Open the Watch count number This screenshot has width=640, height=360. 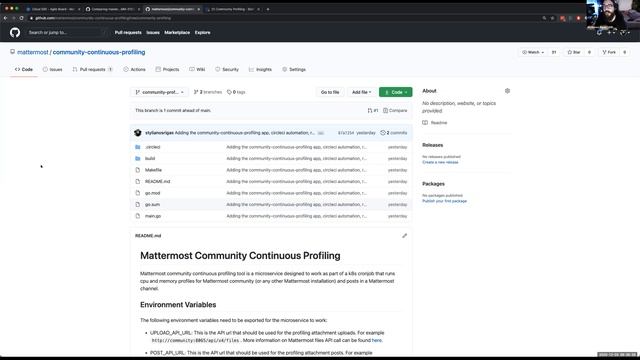tap(554, 52)
